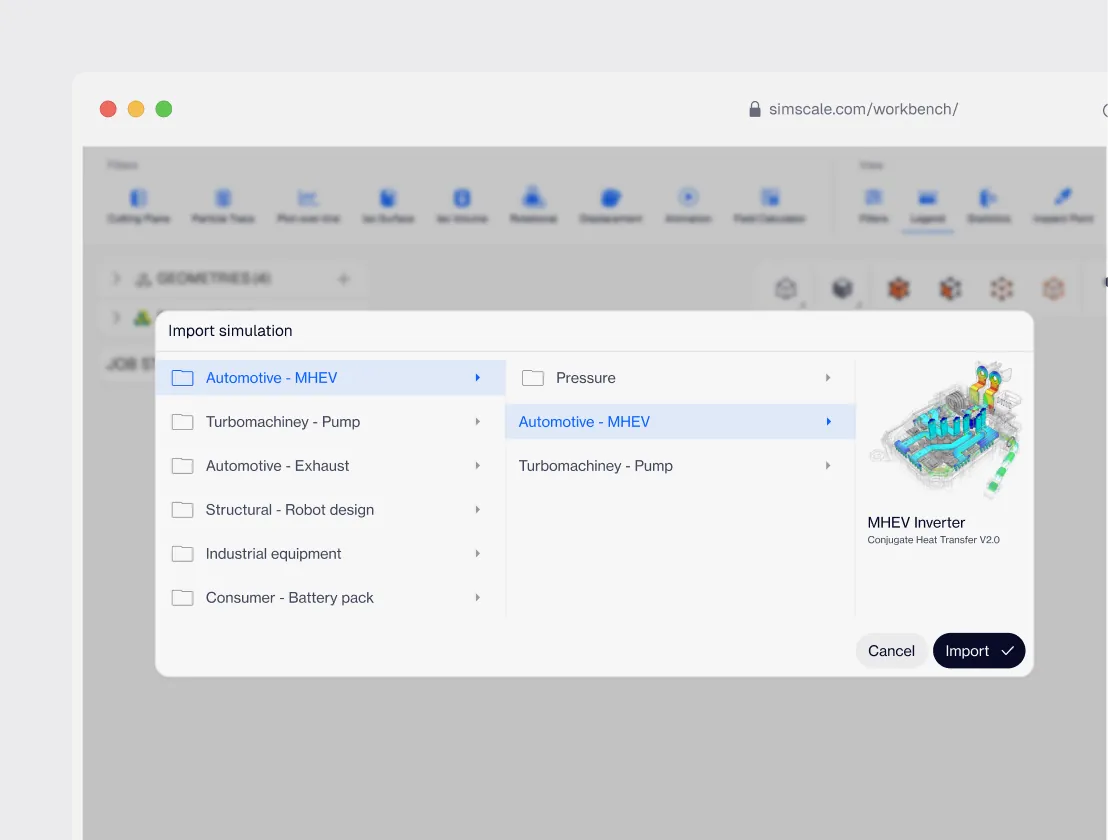The height and width of the screenshot is (840, 1108).
Task: Open the 'Pressure' folder row
Action: pyautogui.click(x=680, y=378)
